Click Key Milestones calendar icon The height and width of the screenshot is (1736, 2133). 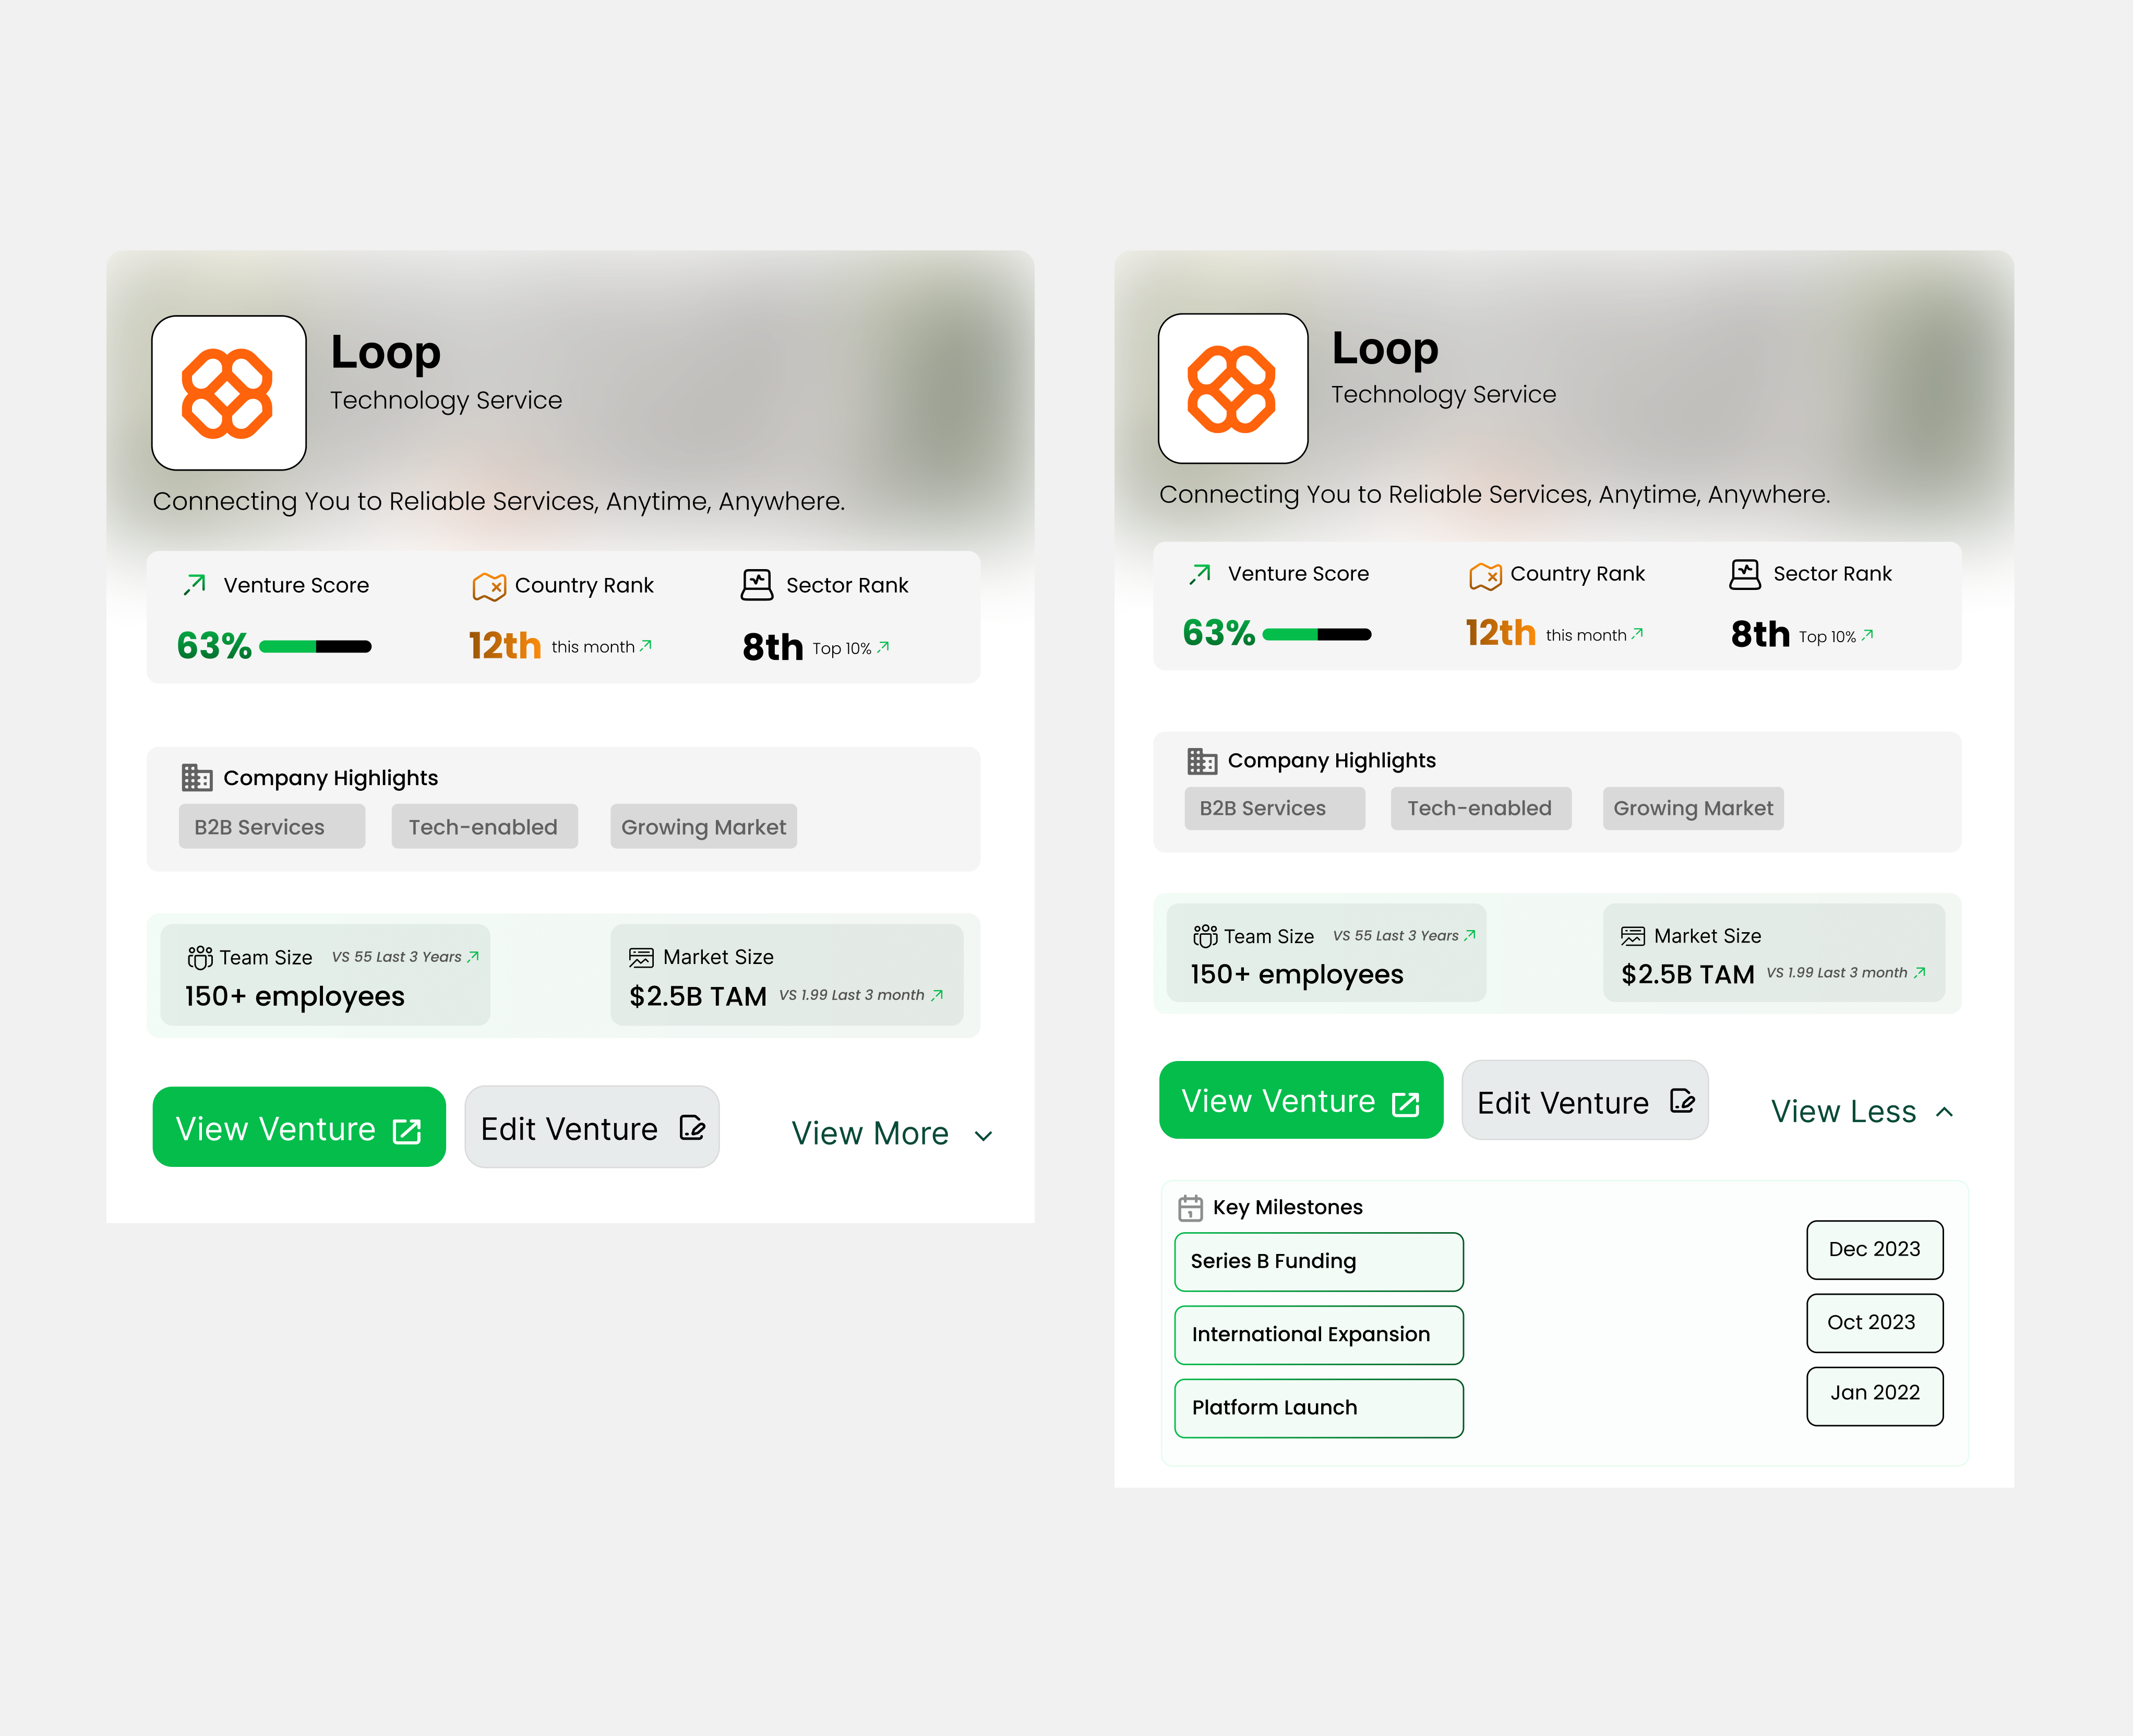(x=1190, y=1208)
